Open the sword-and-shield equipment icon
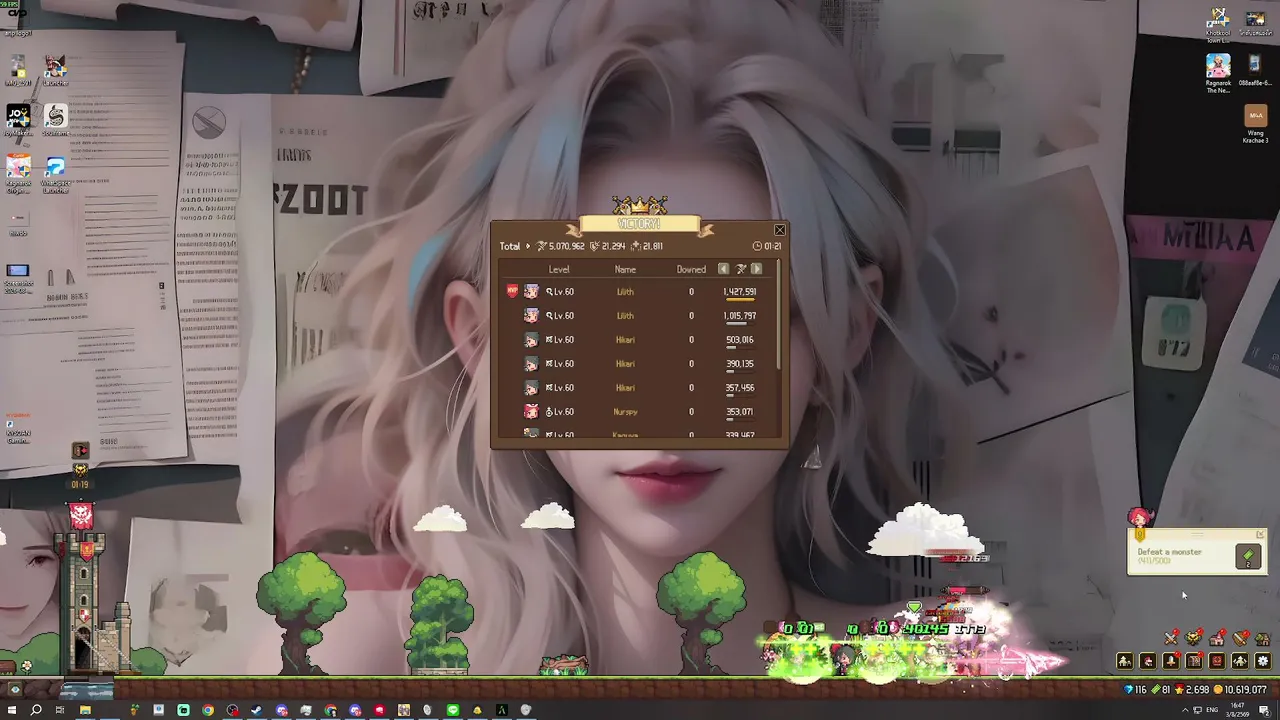1280x720 pixels. [1241, 638]
